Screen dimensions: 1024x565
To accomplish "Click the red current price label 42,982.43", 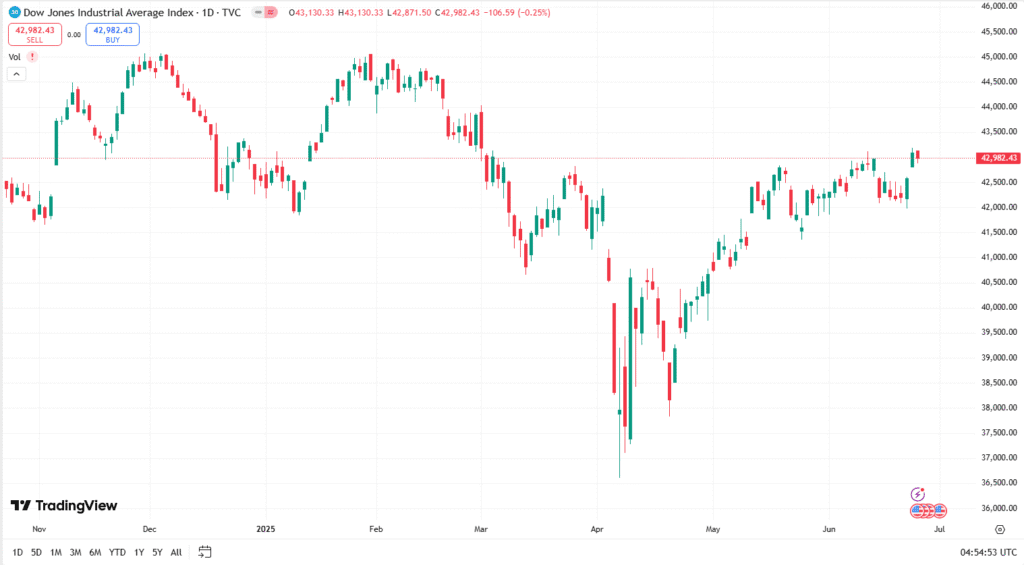I will click(999, 158).
